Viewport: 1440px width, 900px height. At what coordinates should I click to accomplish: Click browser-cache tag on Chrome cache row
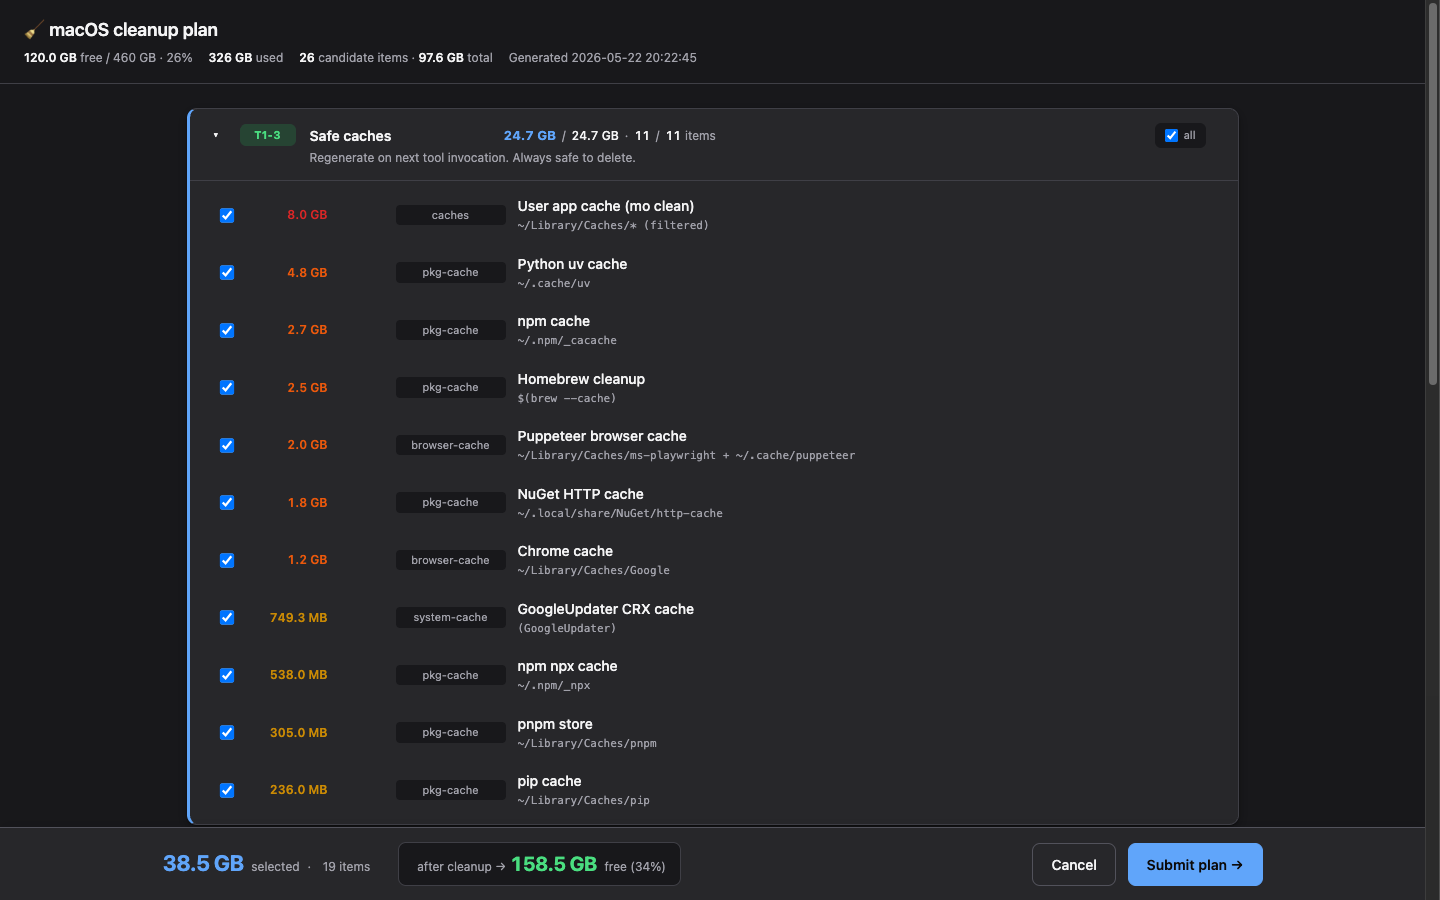[x=450, y=560]
